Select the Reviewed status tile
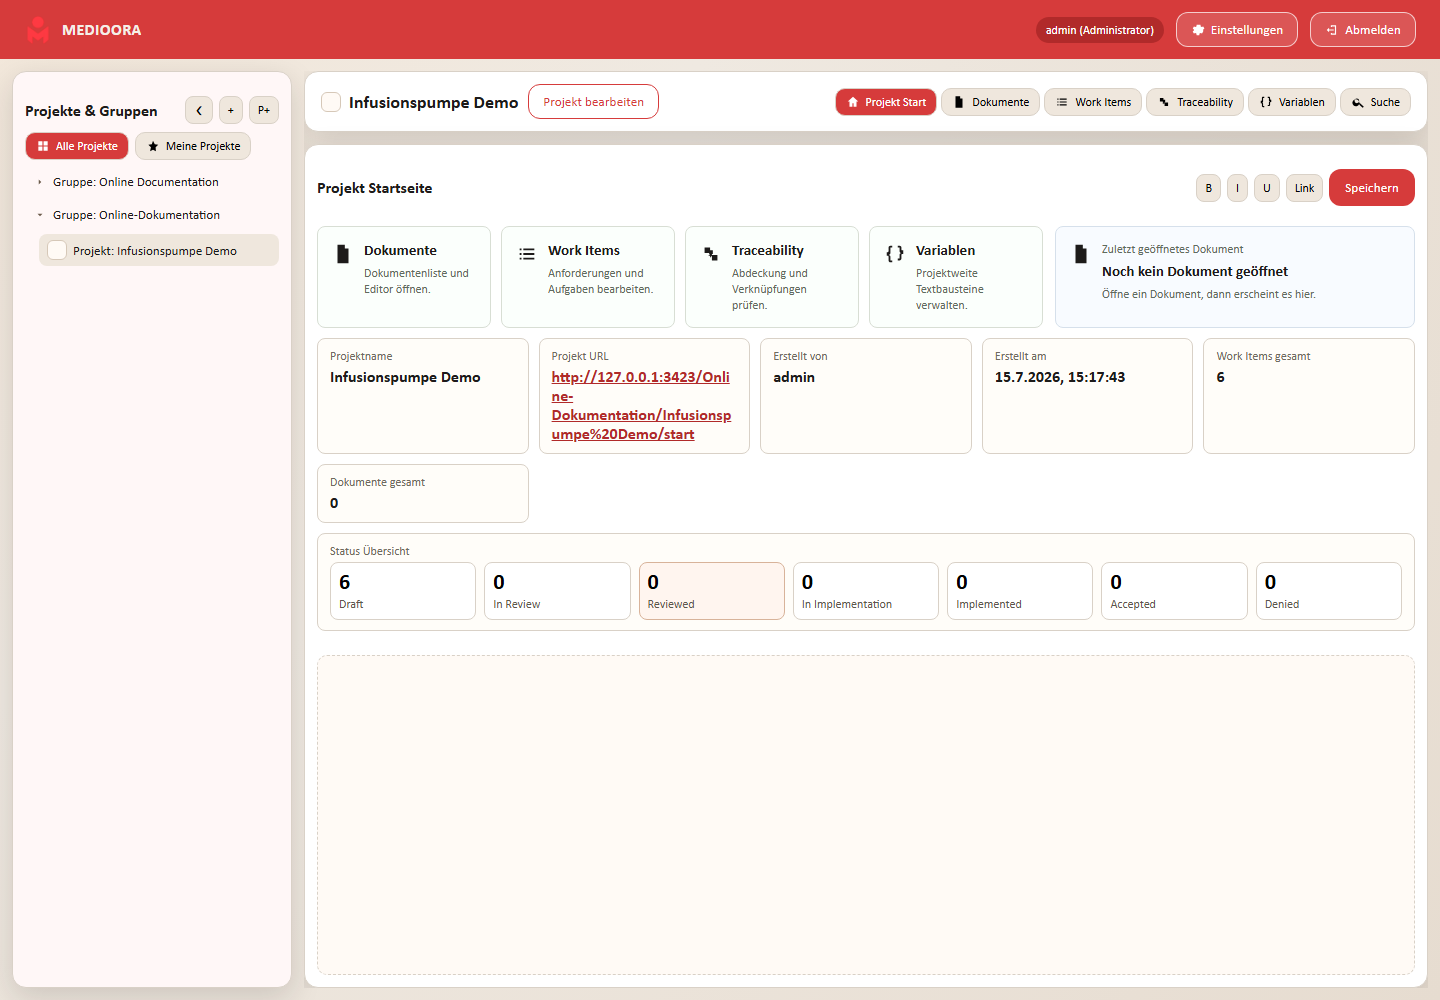Image resolution: width=1440 pixels, height=1000 pixels. [712, 591]
